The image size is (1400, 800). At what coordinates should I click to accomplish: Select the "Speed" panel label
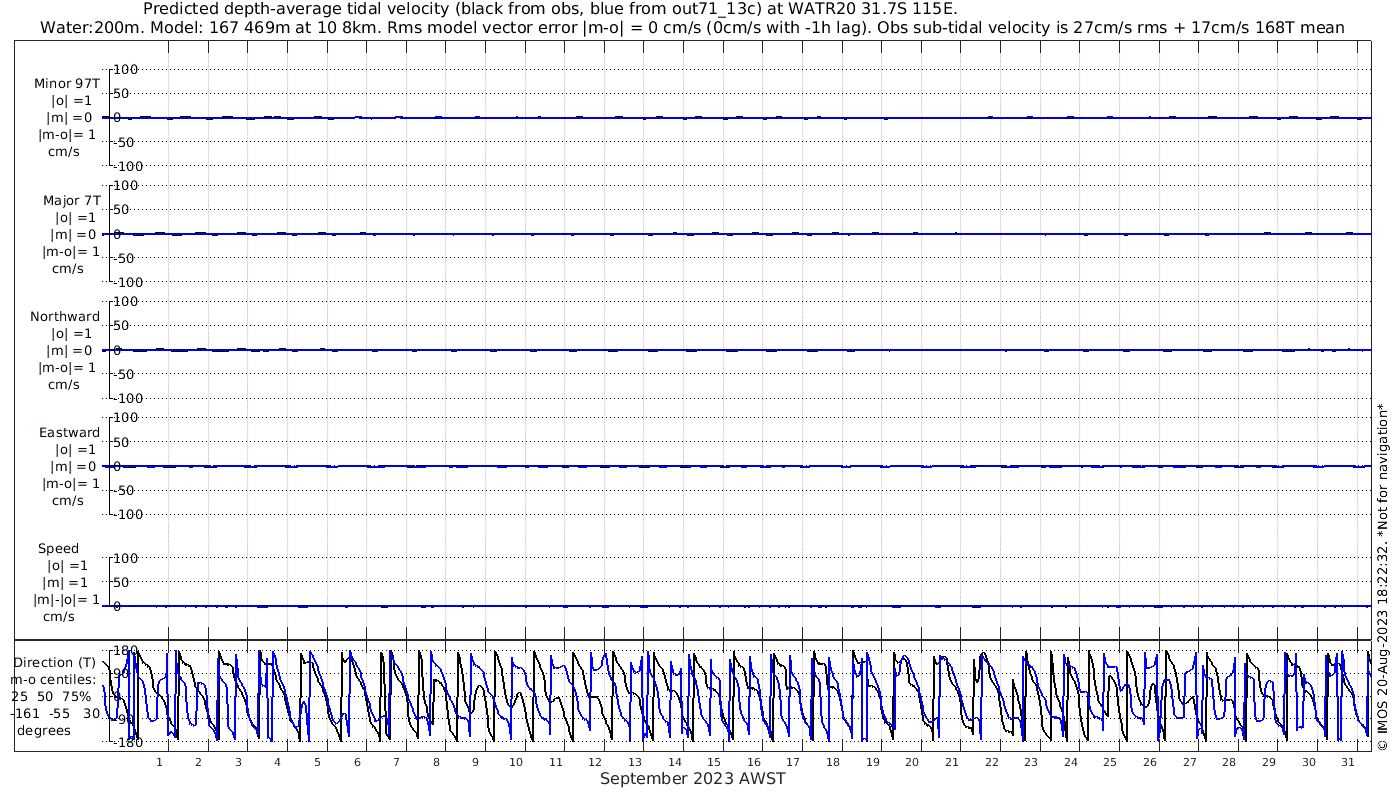click(x=58, y=548)
